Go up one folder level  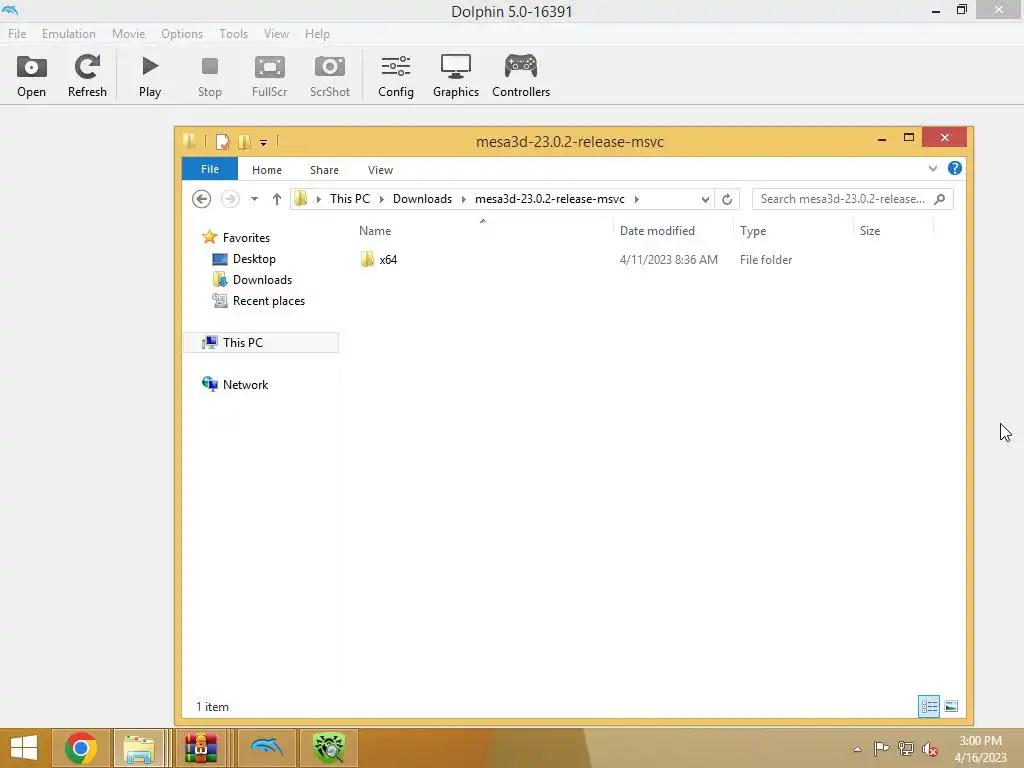(277, 199)
